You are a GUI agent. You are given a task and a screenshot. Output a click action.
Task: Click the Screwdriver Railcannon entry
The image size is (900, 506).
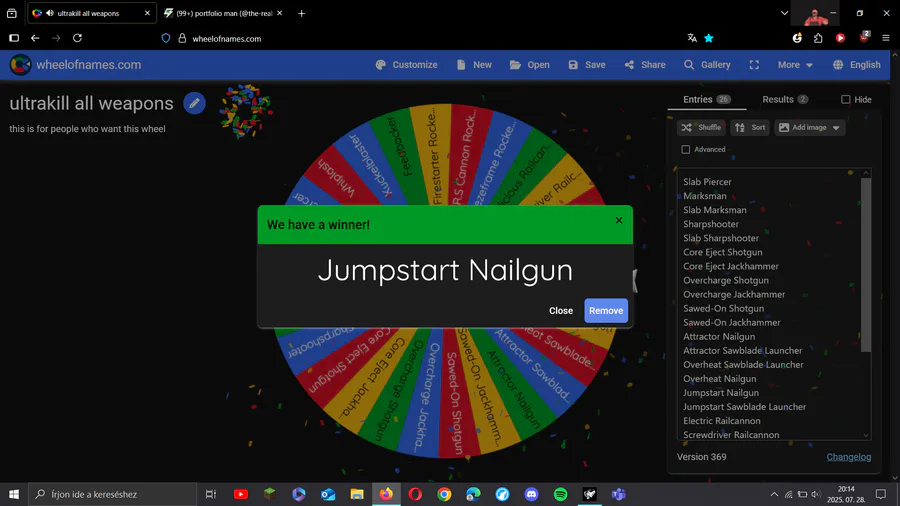[731, 435]
